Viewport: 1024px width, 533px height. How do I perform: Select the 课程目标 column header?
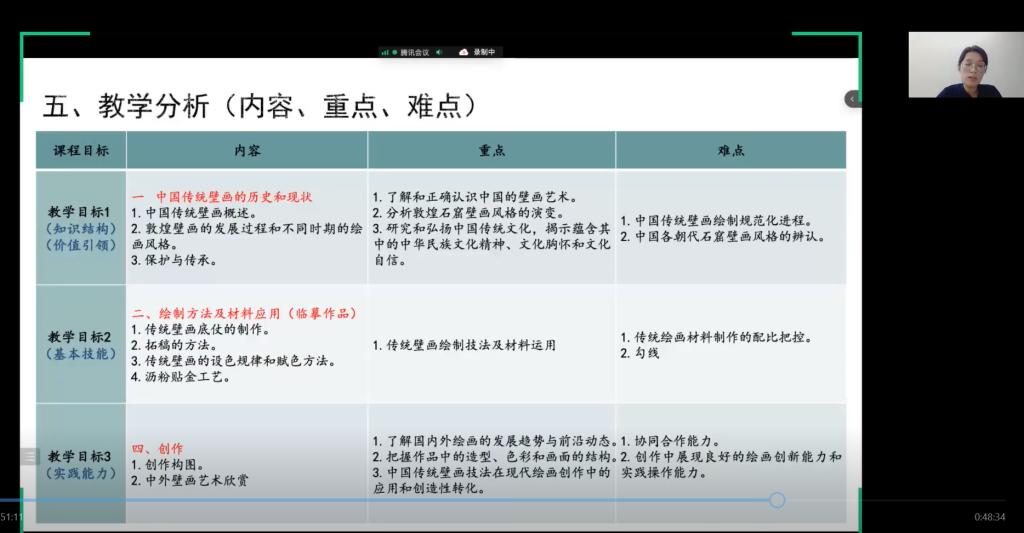pos(80,150)
